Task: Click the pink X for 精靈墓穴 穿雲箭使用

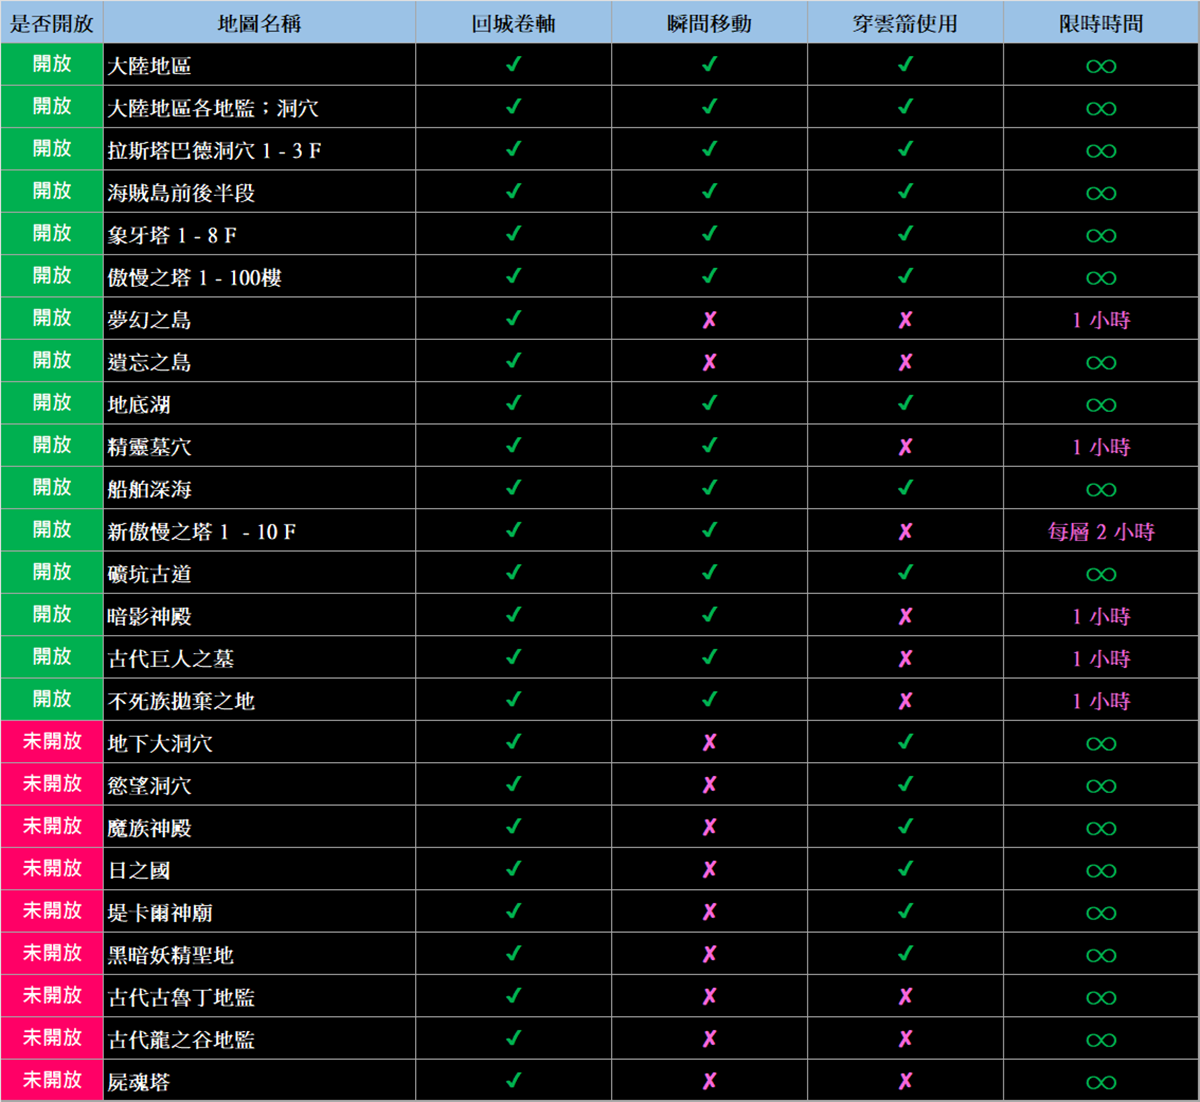Action: pyautogui.click(x=905, y=447)
